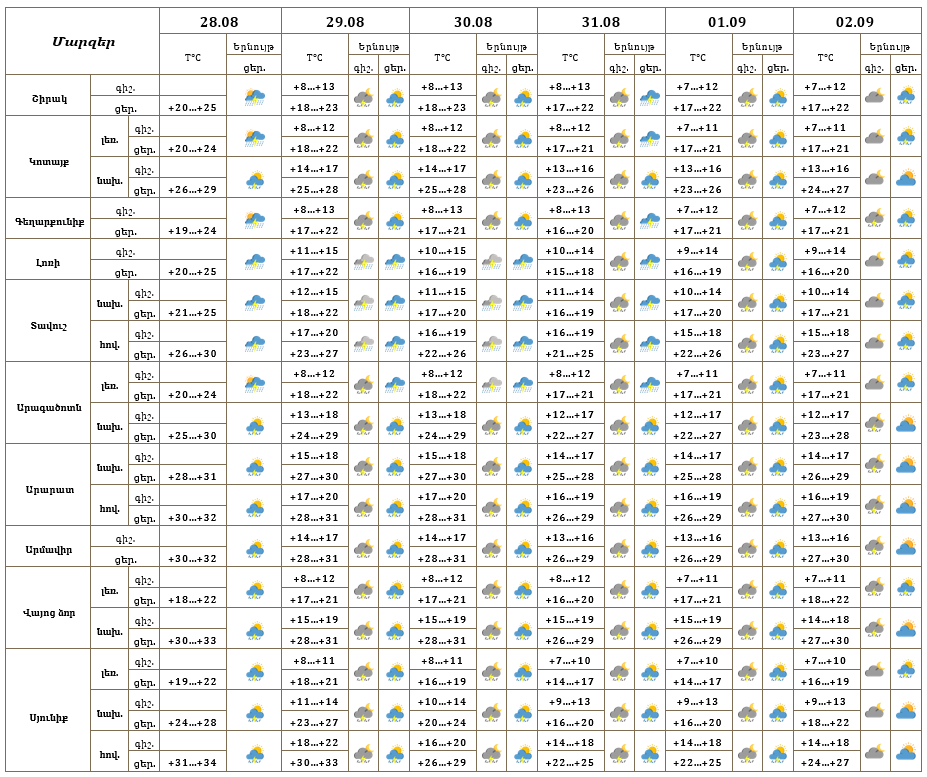Screen dimensions: 927x777
Task: Click Շիրակ weather icon under 28.08
Action: click(x=255, y=96)
